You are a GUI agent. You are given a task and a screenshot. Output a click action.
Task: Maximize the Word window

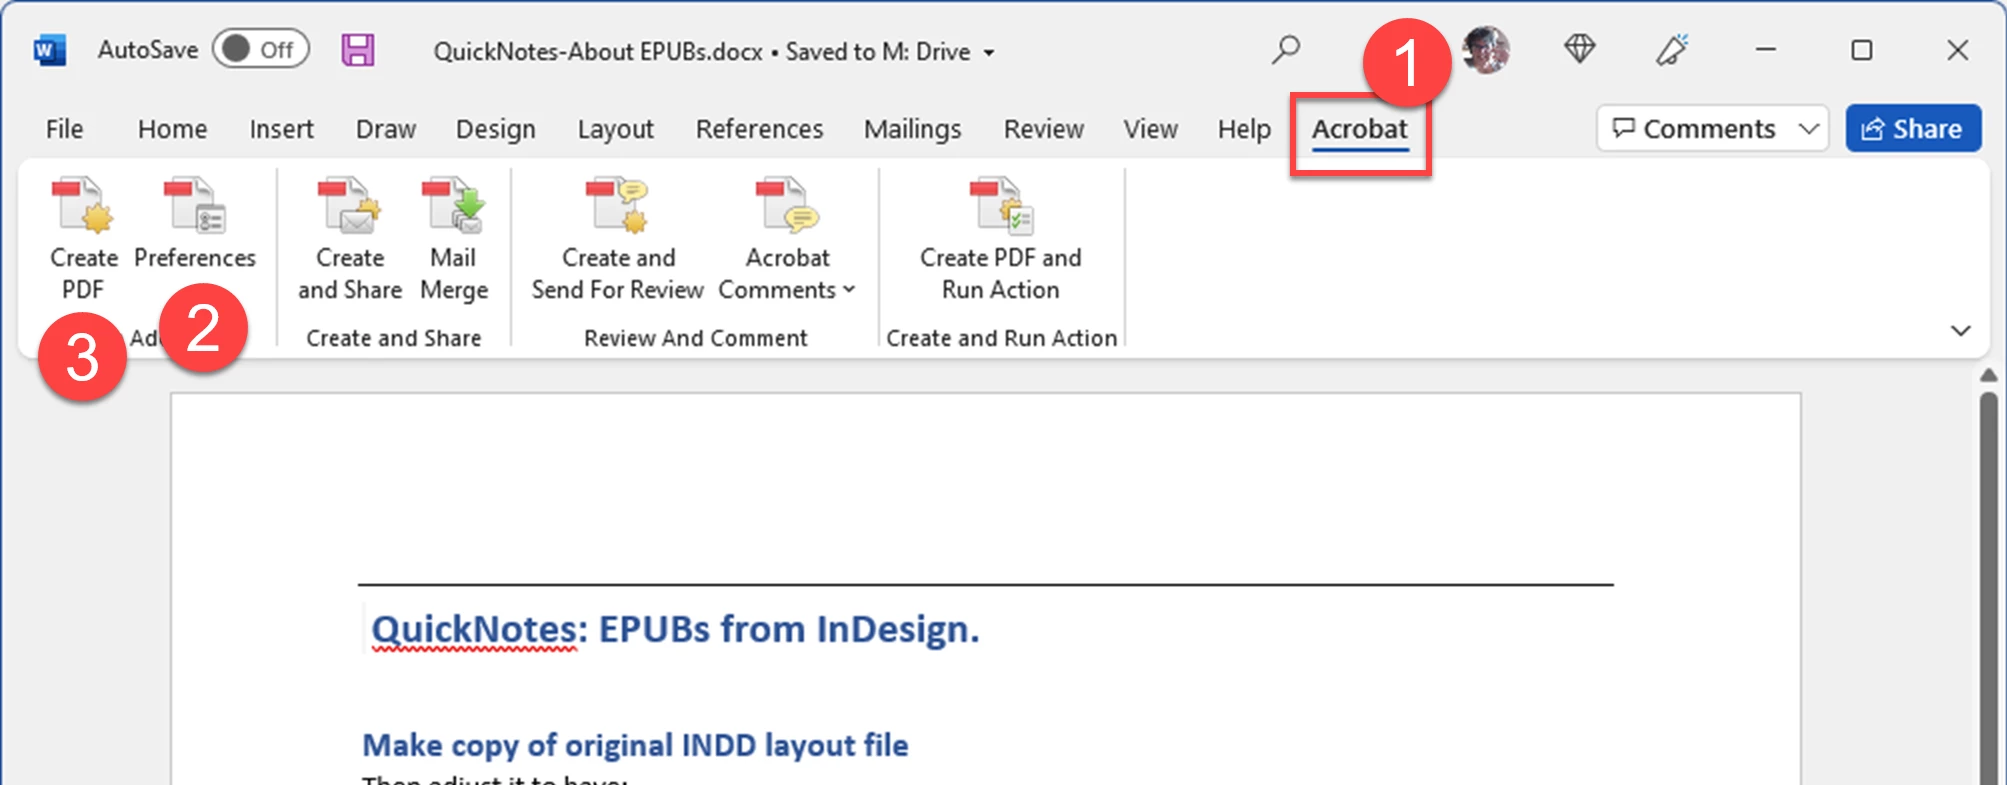(1861, 50)
